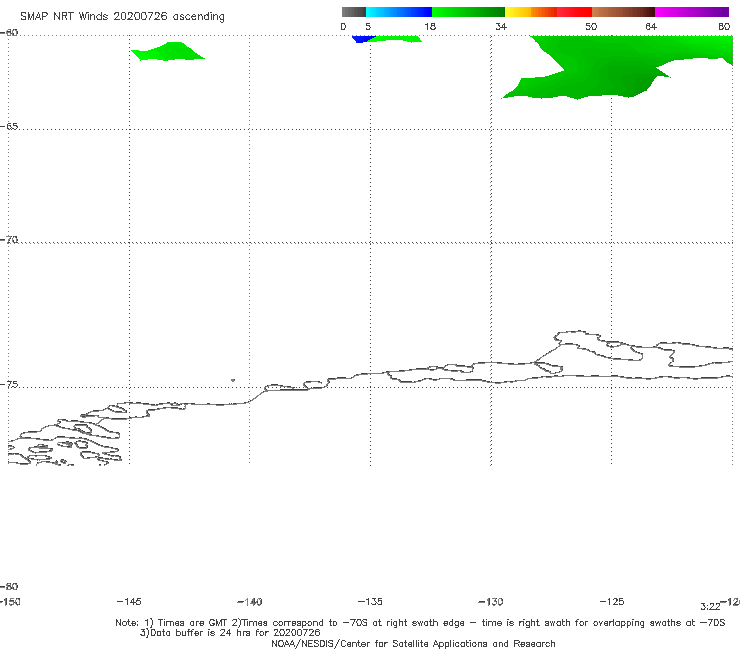Click the color bar label "50"
740x650 pixels.
coord(591,26)
